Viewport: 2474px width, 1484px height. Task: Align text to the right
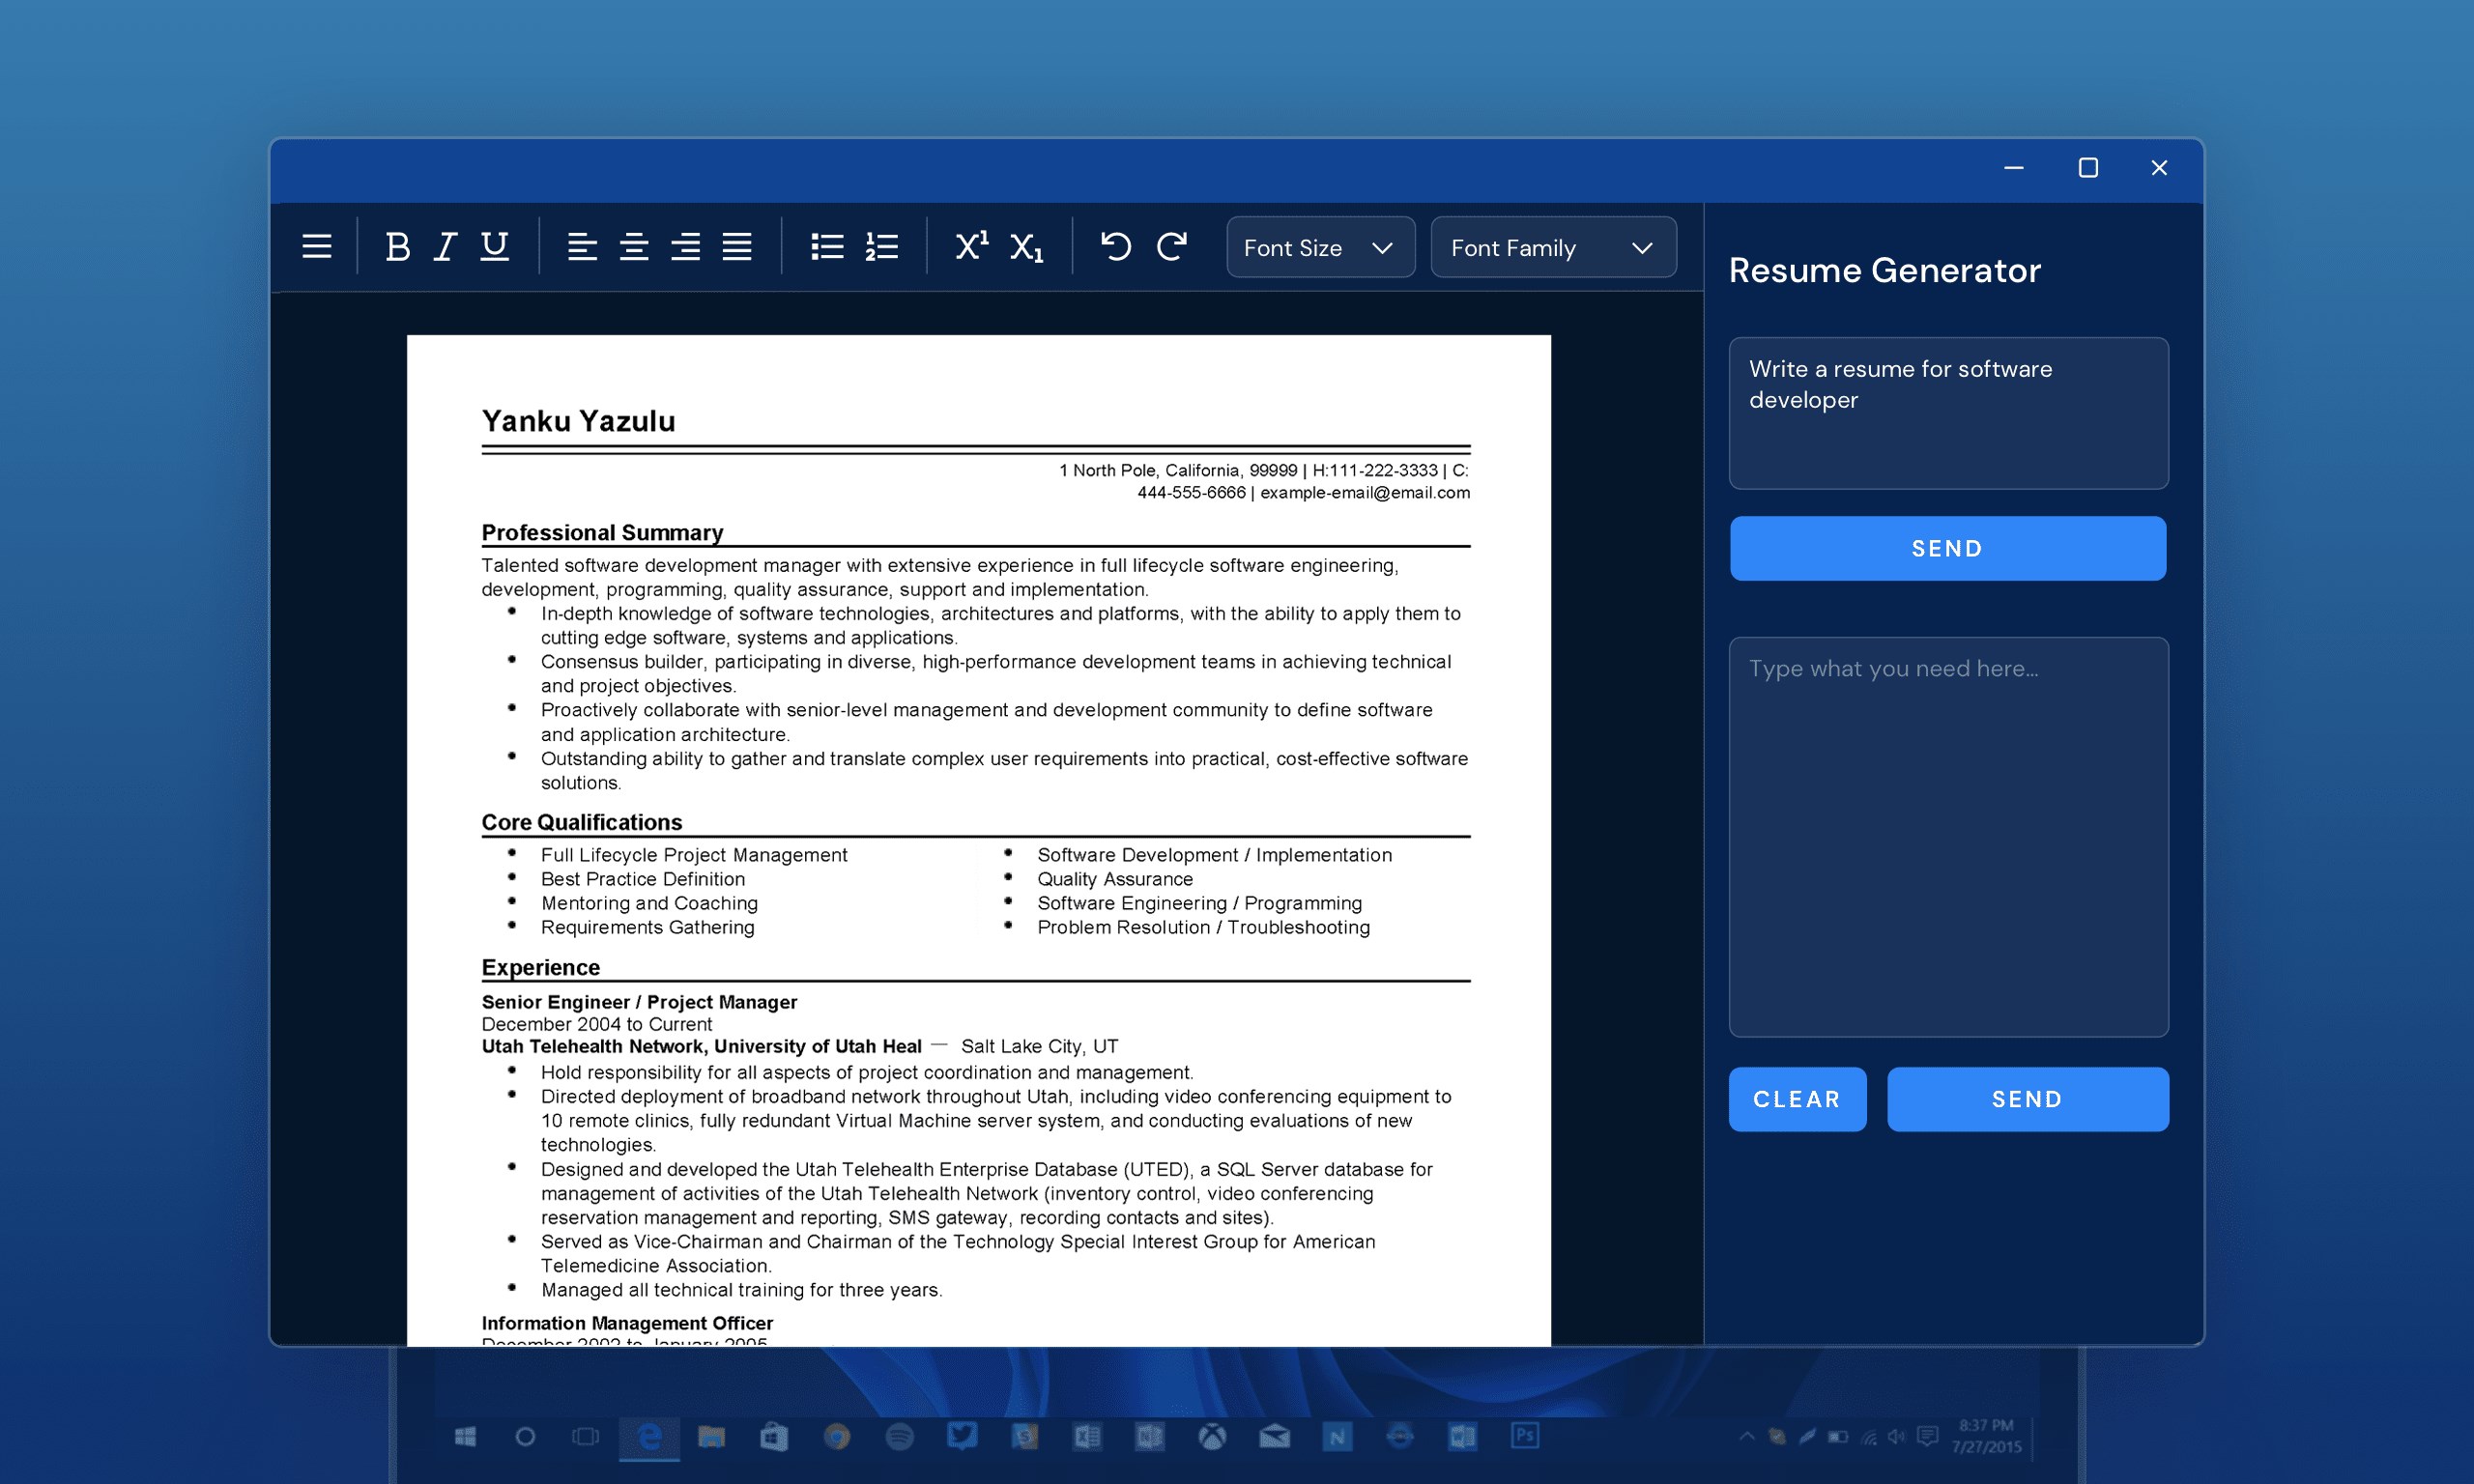(685, 246)
